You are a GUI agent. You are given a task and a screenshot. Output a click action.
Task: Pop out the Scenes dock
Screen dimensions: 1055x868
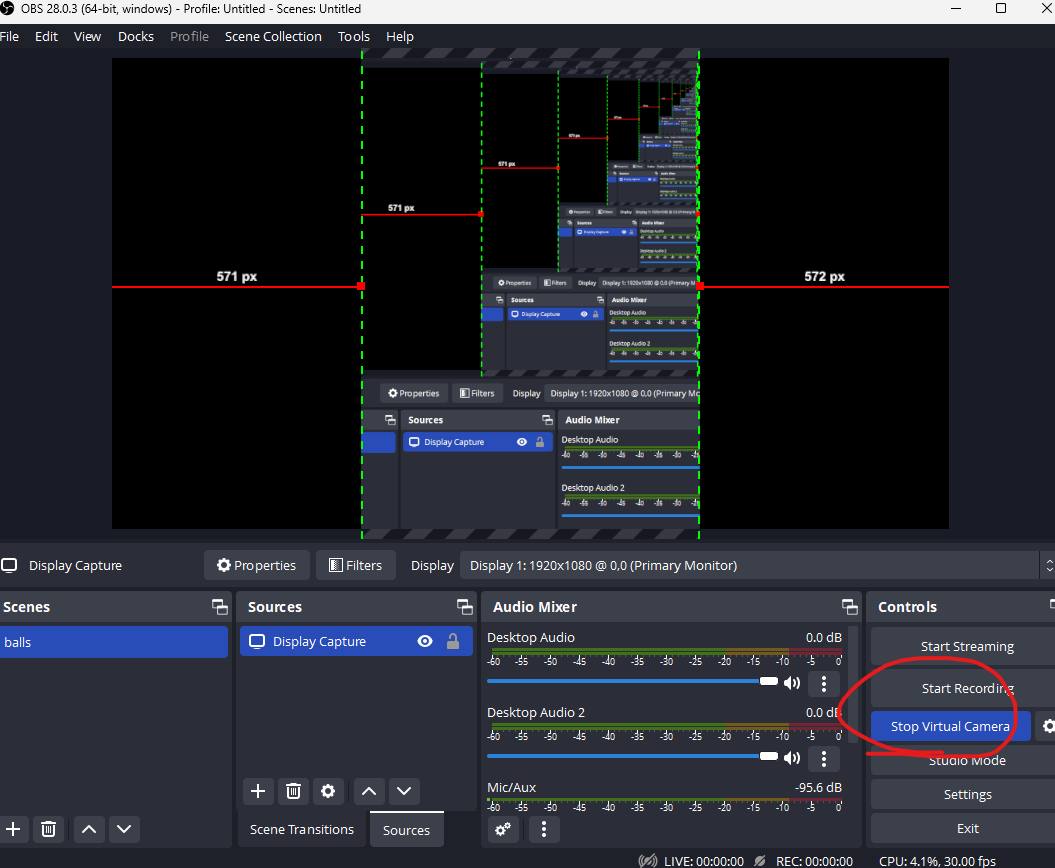[x=220, y=607]
